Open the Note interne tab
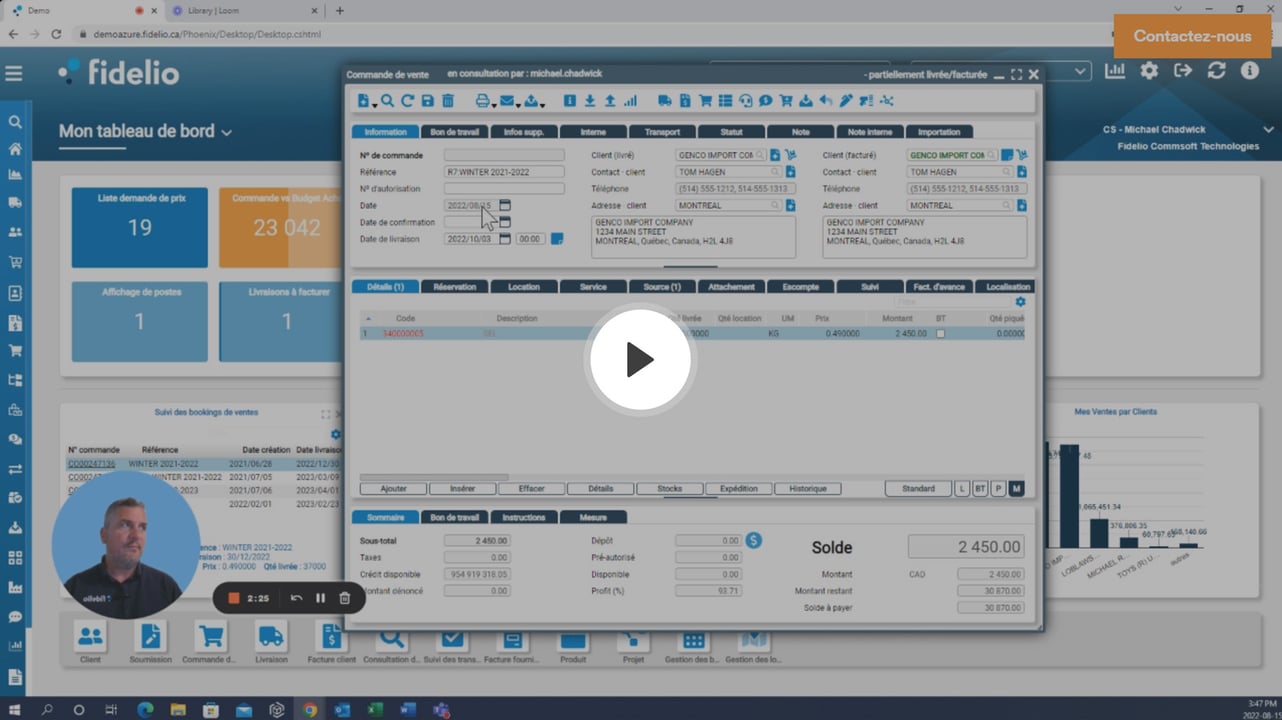Screen dimensions: 1282x720 (x=870, y=132)
